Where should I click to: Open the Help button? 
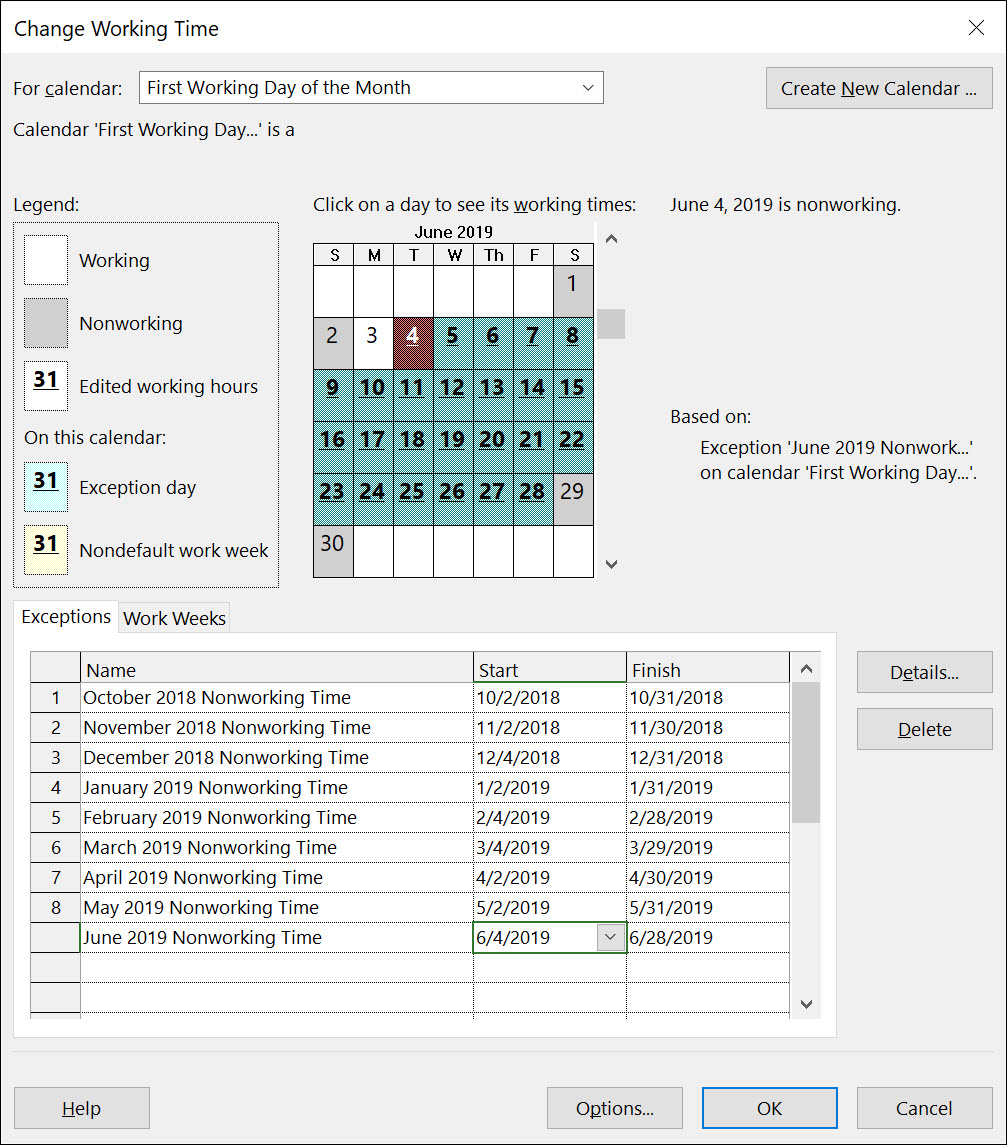82,1108
